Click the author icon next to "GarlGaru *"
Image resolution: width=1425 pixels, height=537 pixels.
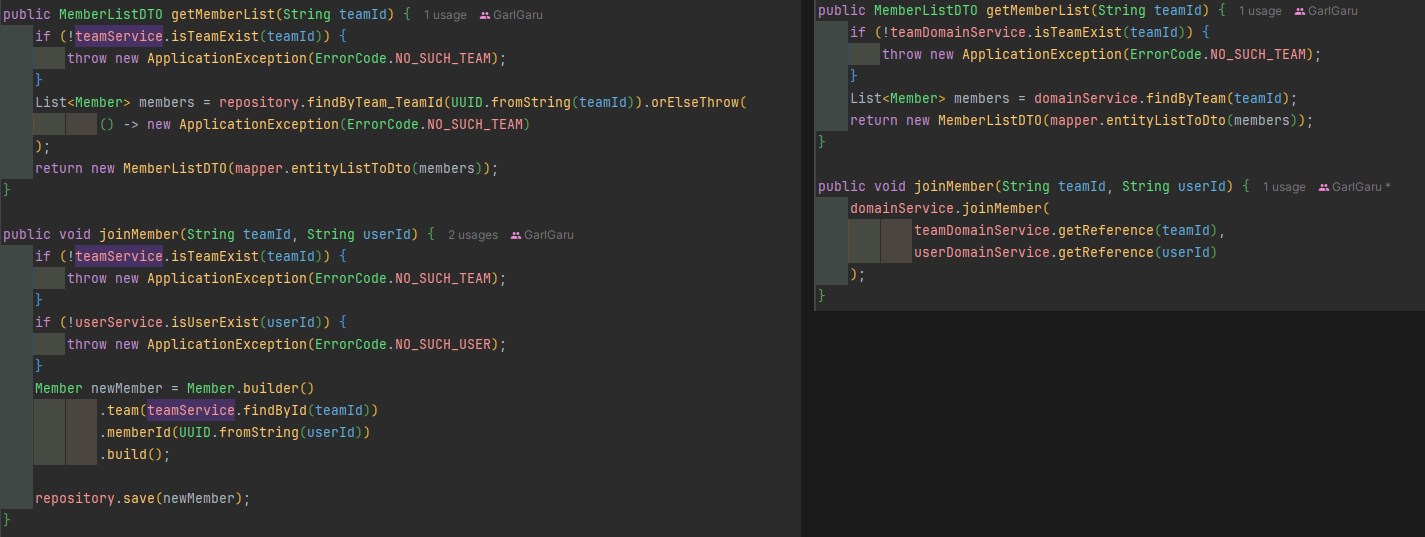click(x=1324, y=187)
